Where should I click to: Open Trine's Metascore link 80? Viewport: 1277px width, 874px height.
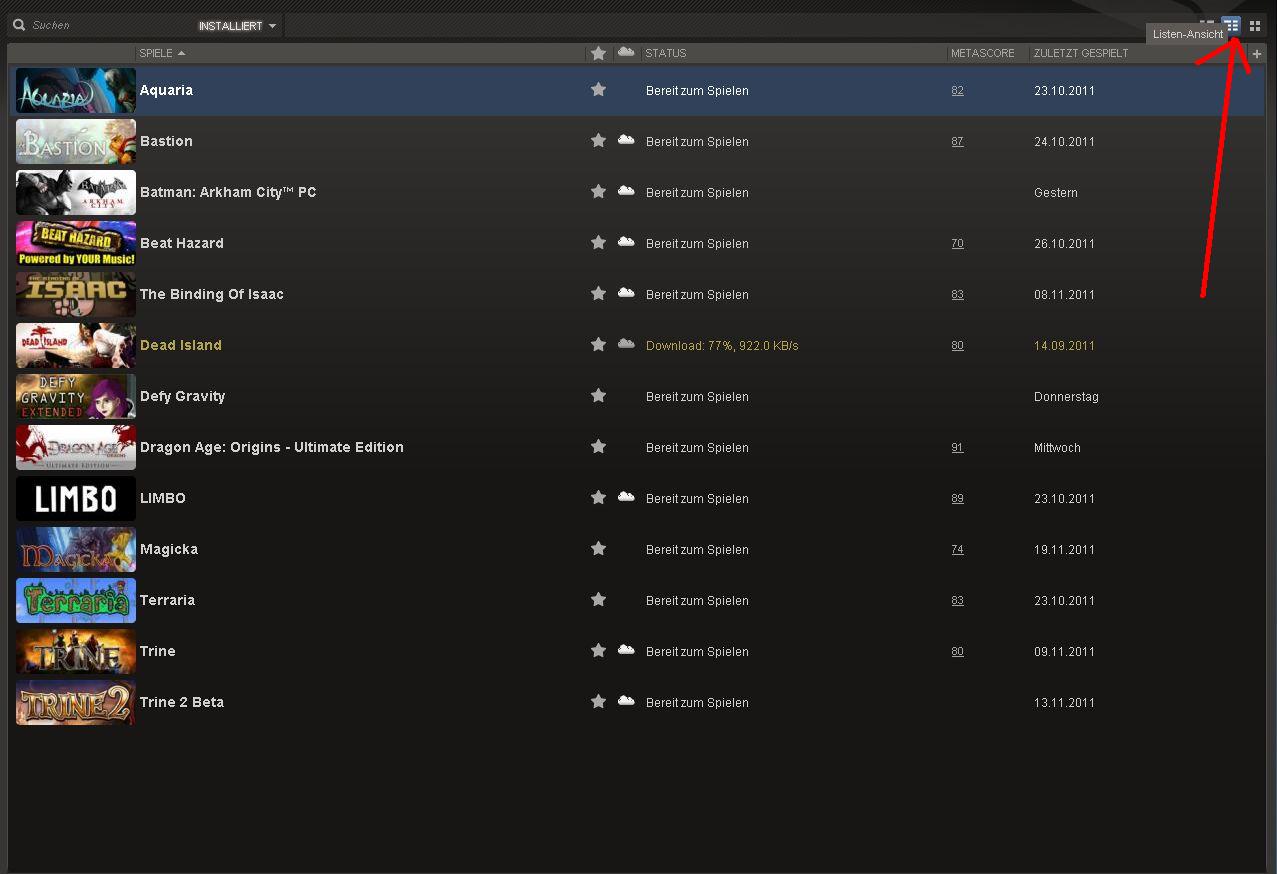coord(957,652)
